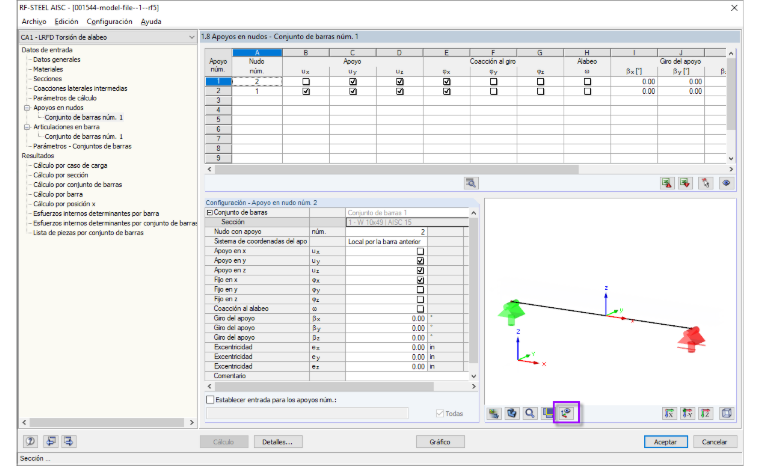Click the overlapping windows icon under the 3D view
This screenshot has width=760, height=466.
(x=548, y=413)
